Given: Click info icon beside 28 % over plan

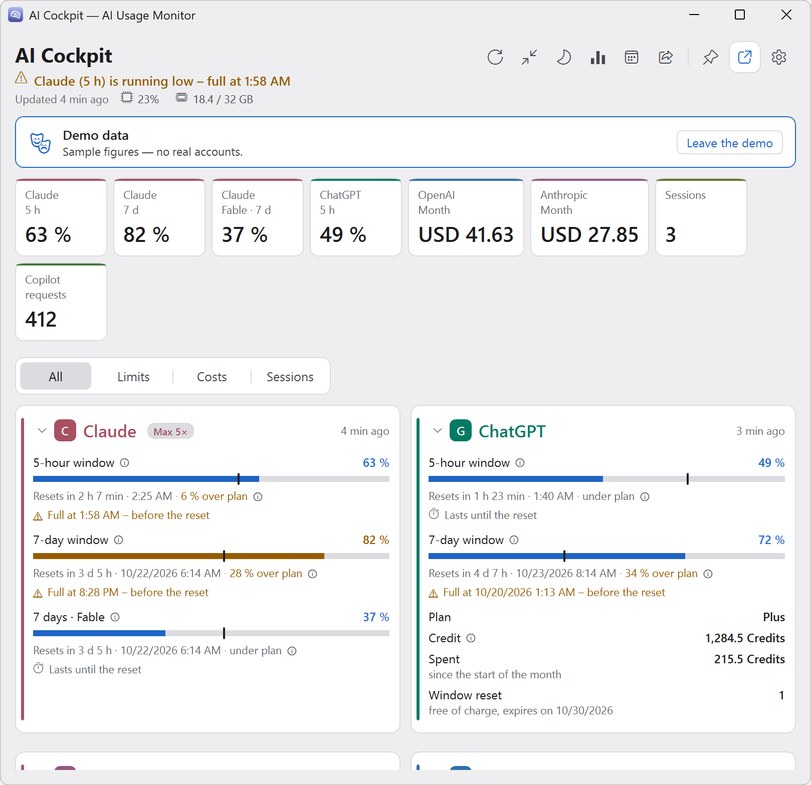Looking at the screenshot, I should (312, 573).
